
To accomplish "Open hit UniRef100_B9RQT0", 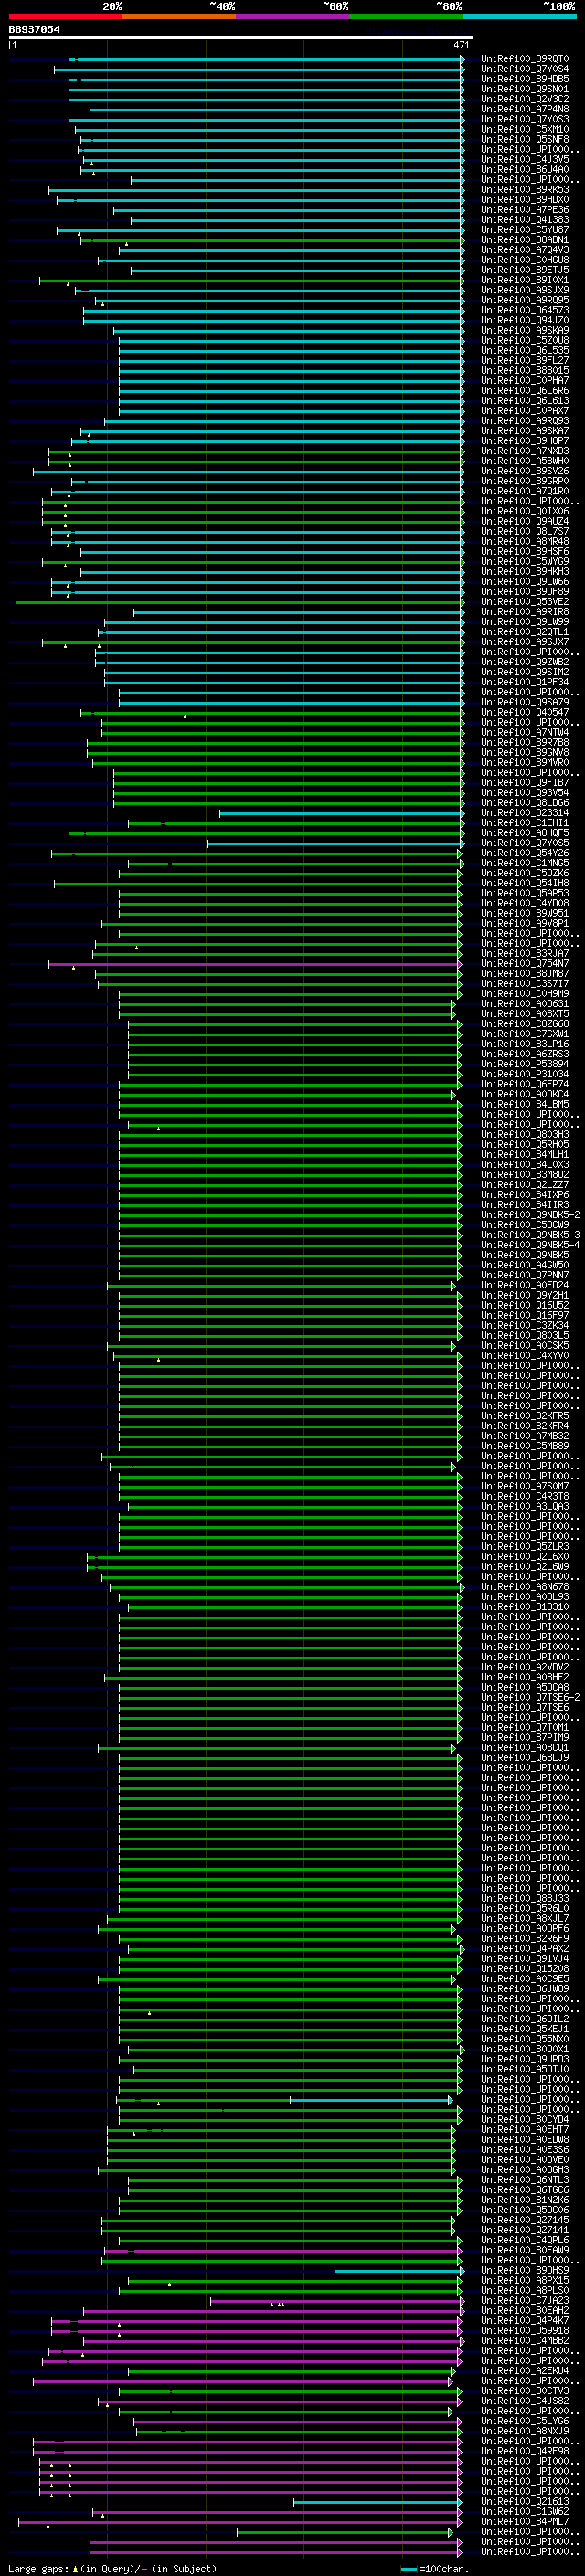I will click(x=524, y=59).
